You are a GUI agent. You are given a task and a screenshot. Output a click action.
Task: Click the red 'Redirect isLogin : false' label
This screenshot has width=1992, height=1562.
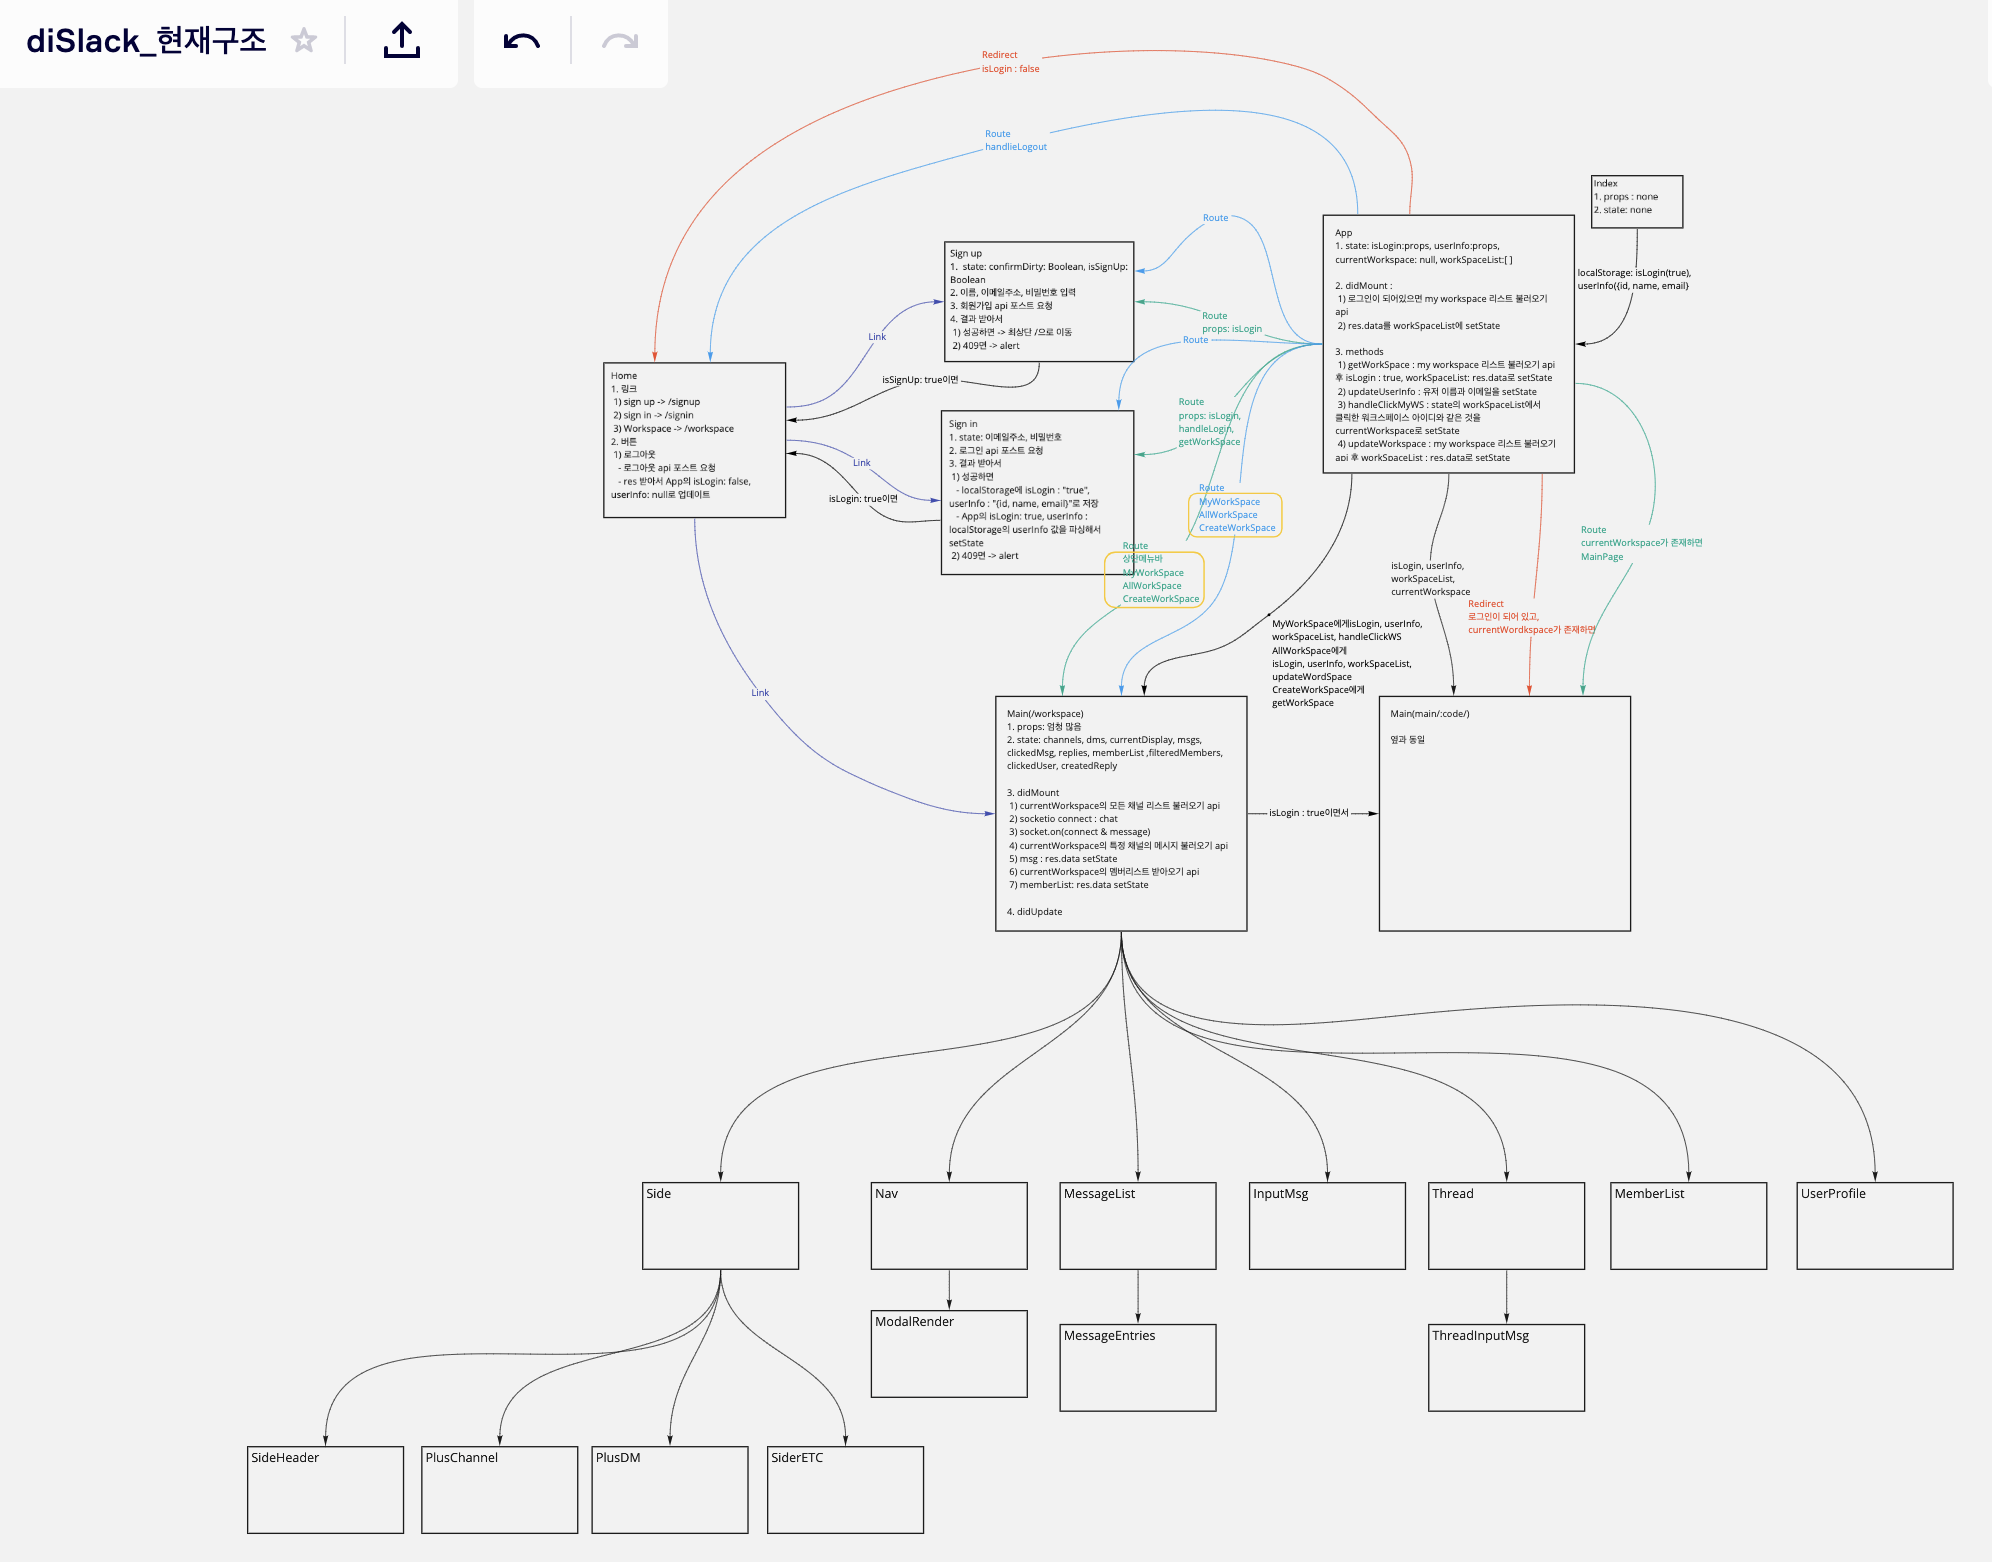tap(1010, 62)
